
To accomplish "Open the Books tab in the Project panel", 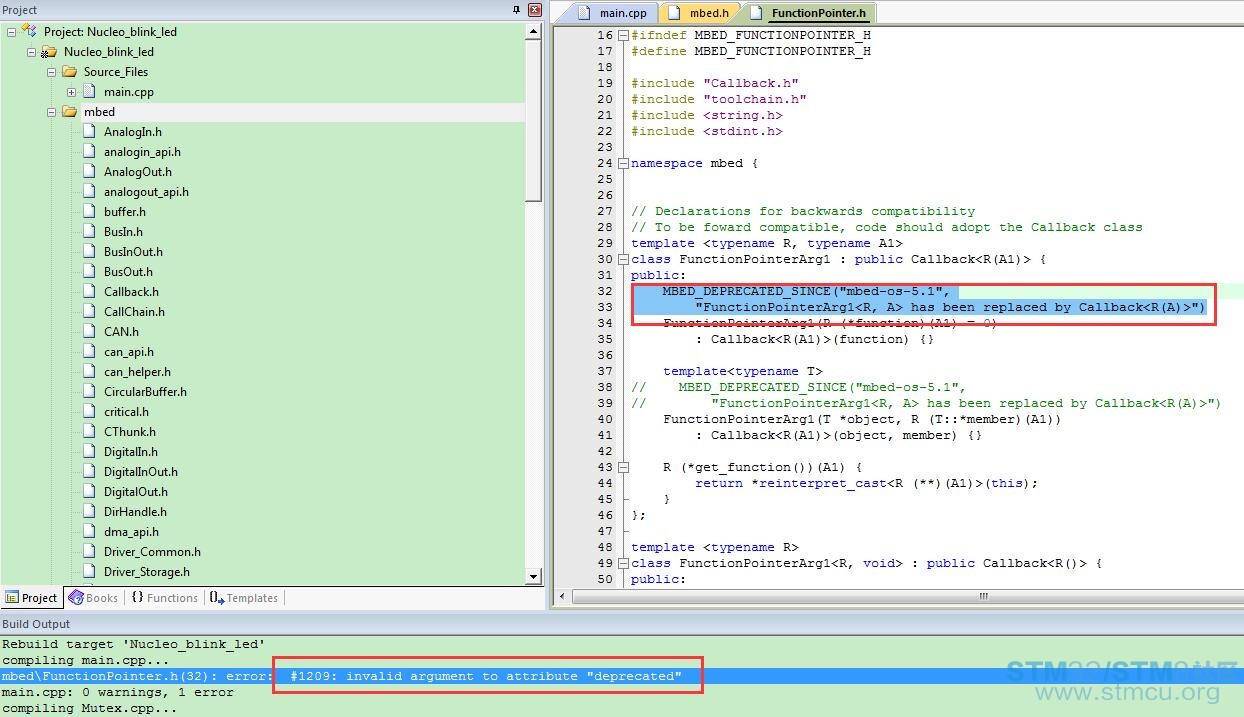I will (93, 598).
